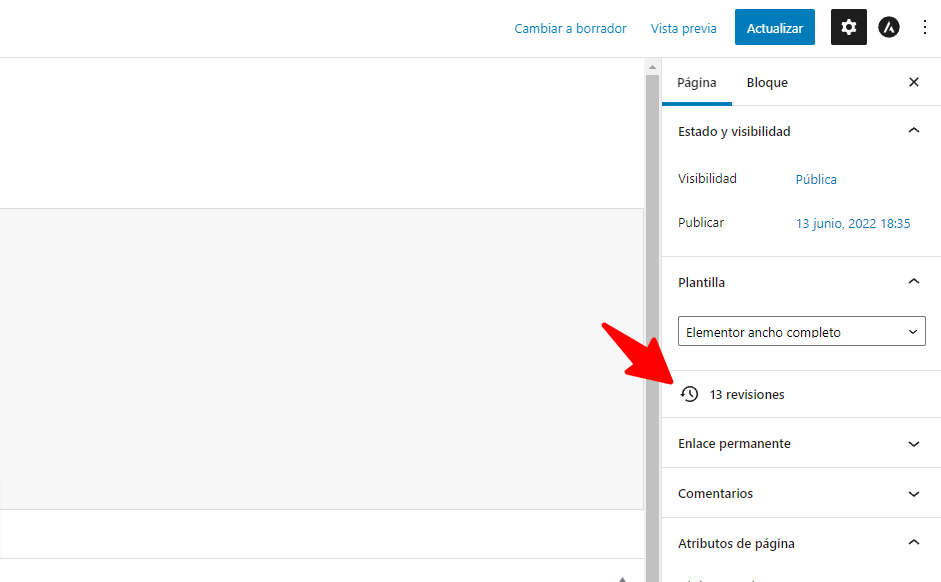Close the settings sidebar panel
Viewport: 941px width, 582px height.
[913, 82]
